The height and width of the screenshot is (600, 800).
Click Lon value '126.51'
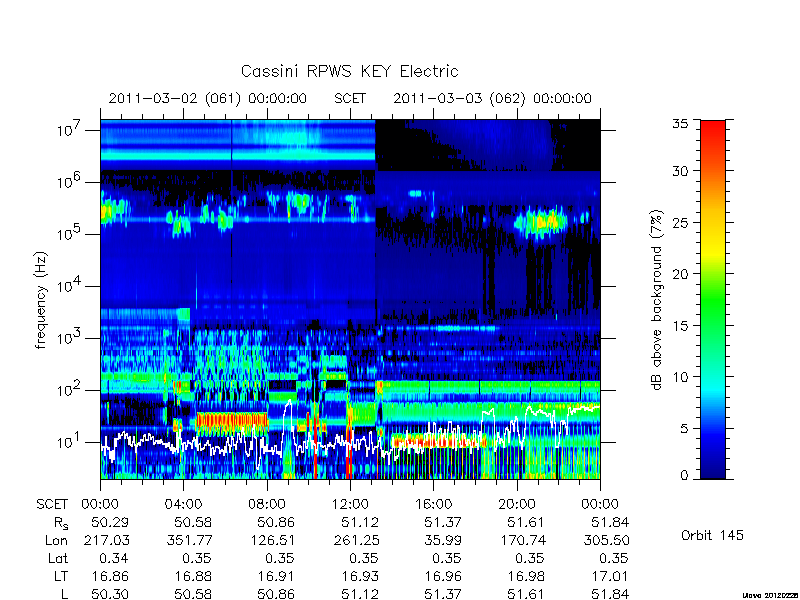[272, 540]
